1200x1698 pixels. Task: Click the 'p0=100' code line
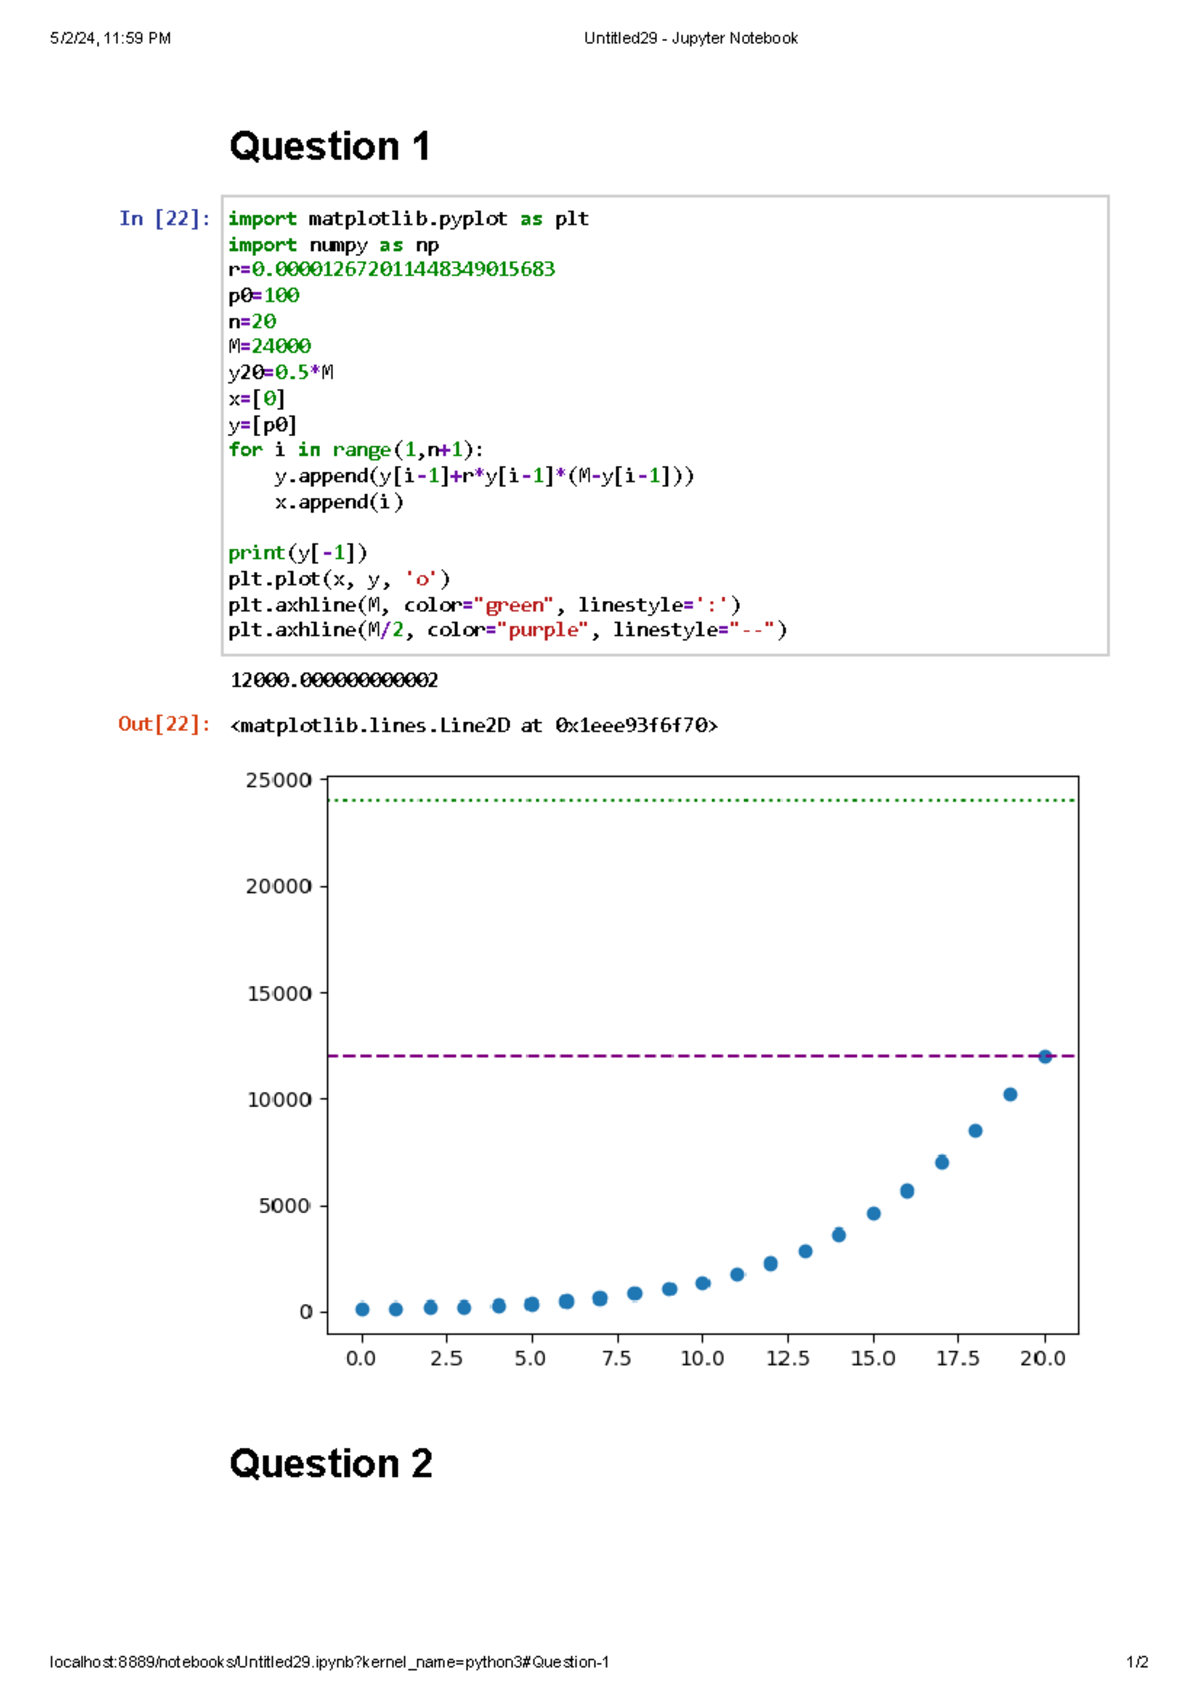coord(264,295)
